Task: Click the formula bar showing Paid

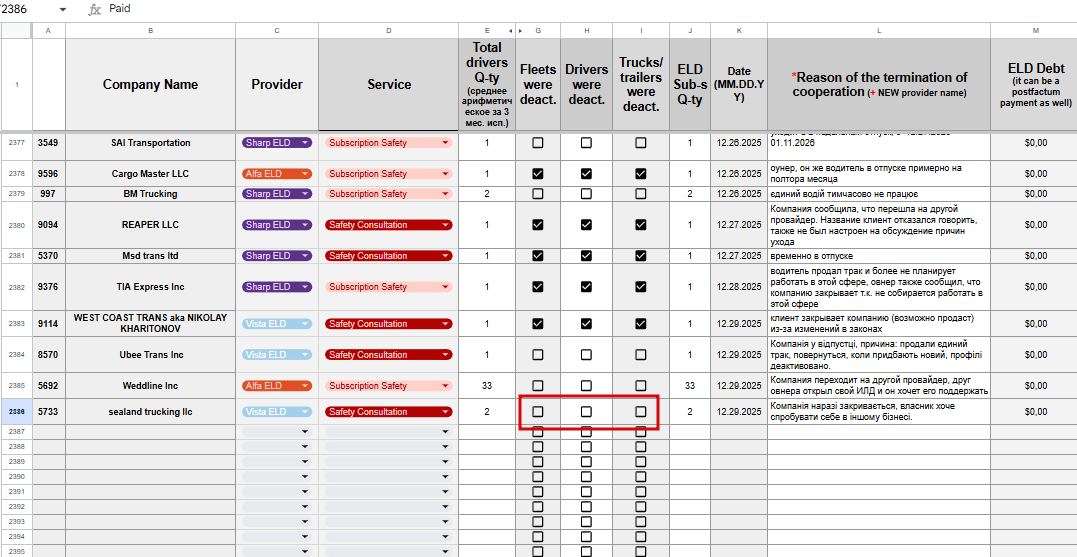Action: (591, 9)
